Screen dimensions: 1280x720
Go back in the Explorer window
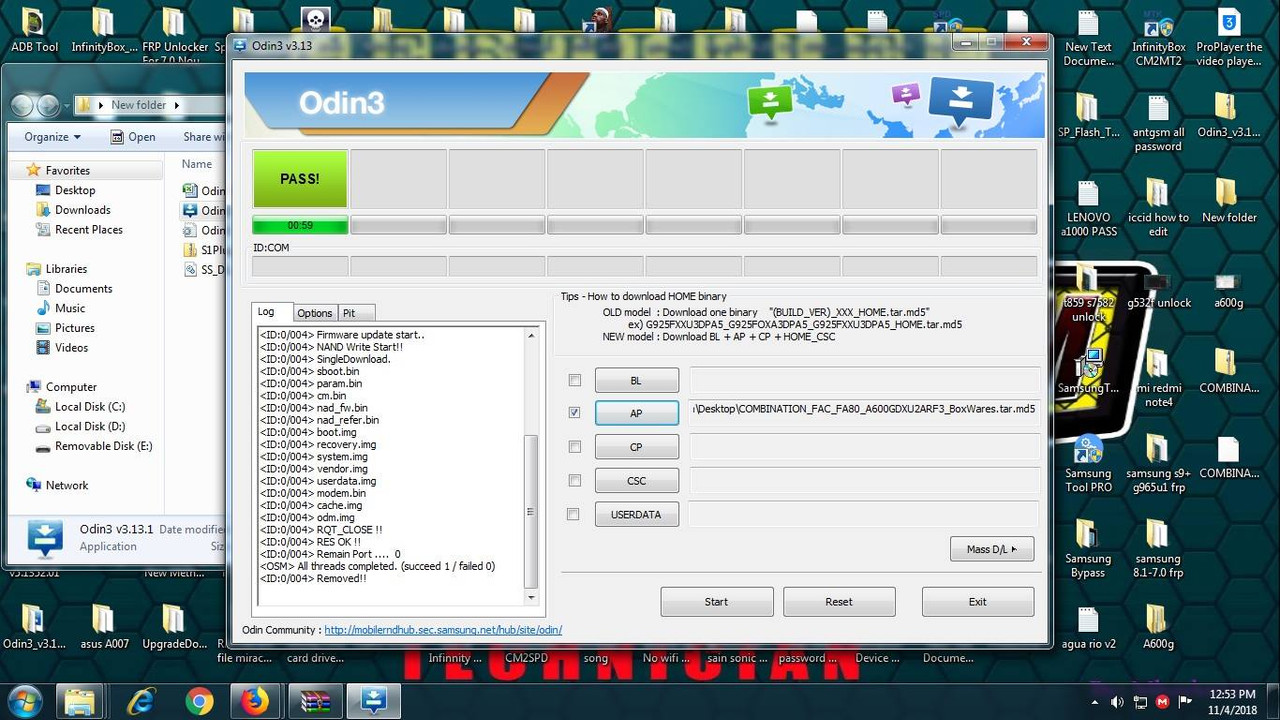click(22, 105)
